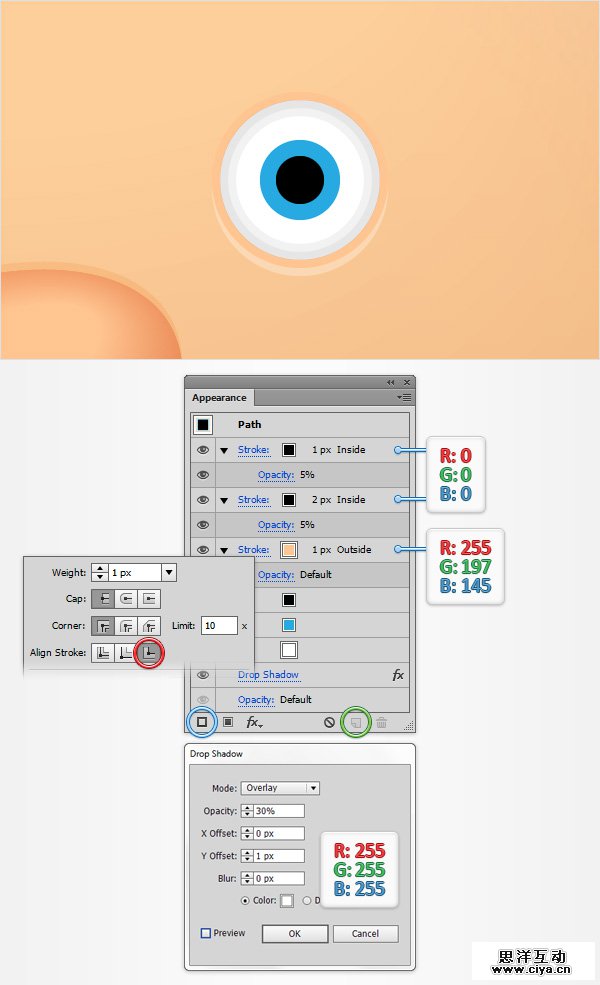Screen dimensions: 600x985
Task: Open the Appearance panel flyout menu
Action: [x=403, y=397]
